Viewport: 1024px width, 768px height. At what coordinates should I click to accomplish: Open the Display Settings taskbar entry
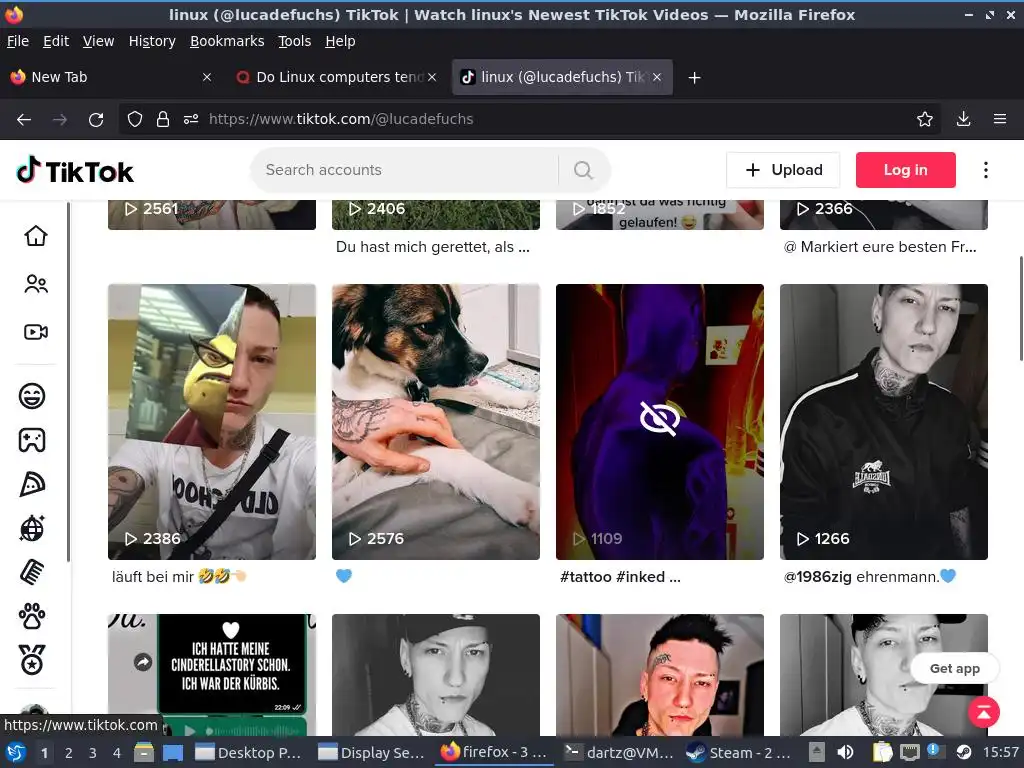372,753
